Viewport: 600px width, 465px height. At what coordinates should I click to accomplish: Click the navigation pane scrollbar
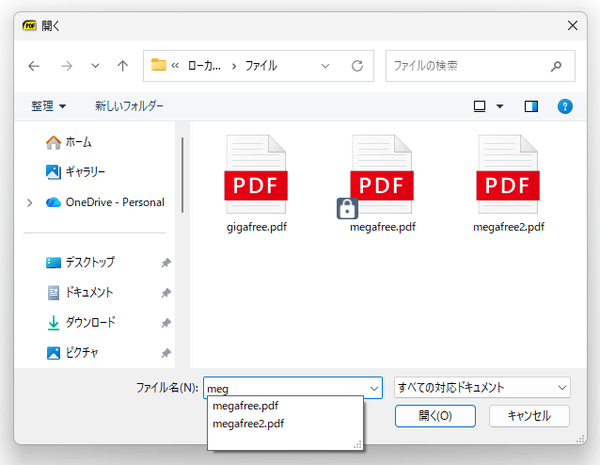point(183,175)
